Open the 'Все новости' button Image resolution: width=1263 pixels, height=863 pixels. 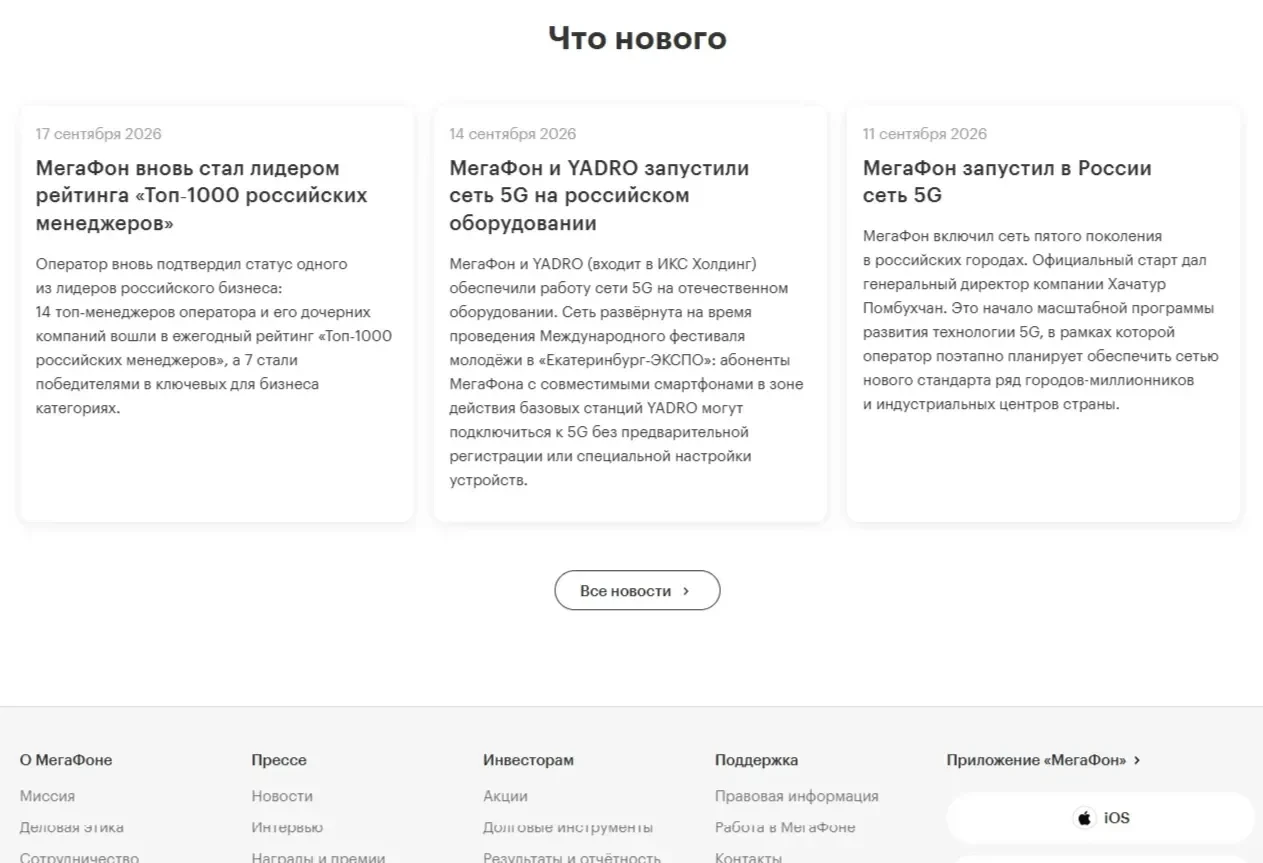click(x=637, y=590)
